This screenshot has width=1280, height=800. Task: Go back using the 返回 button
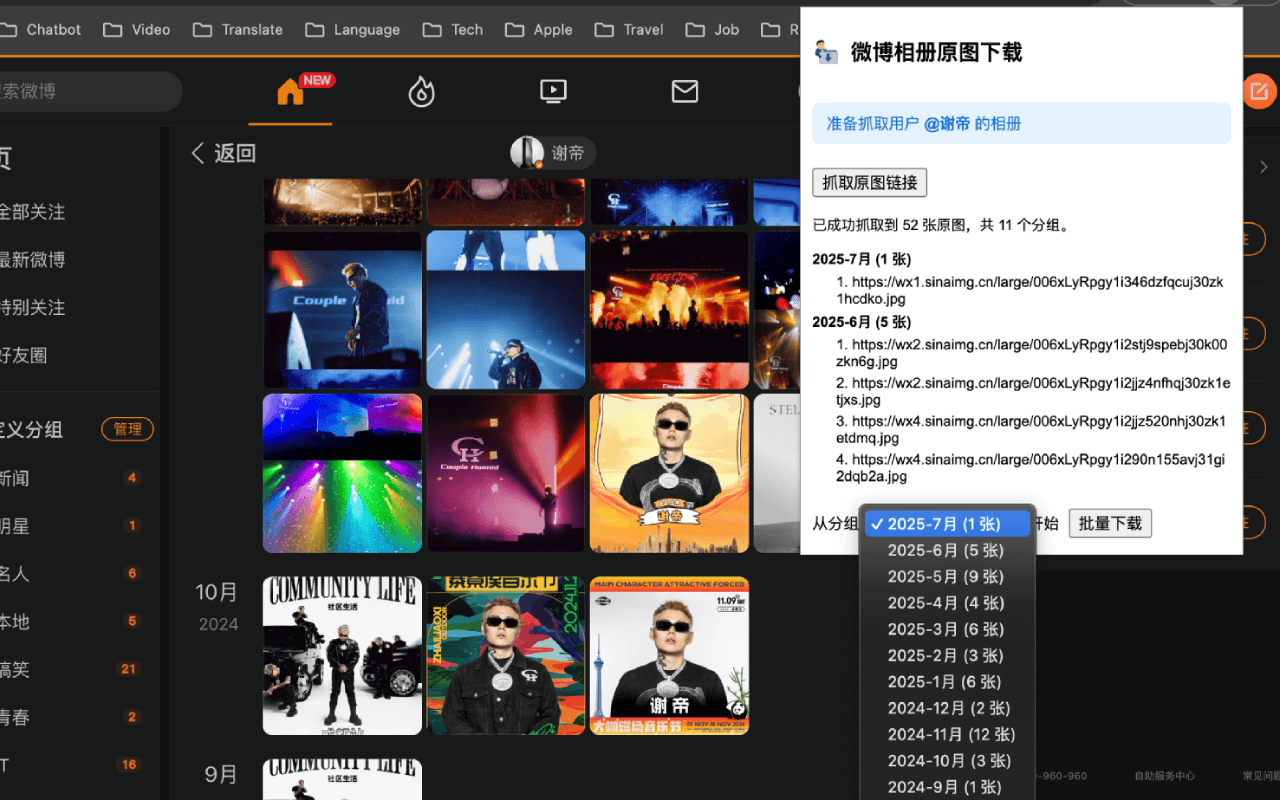[224, 153]
